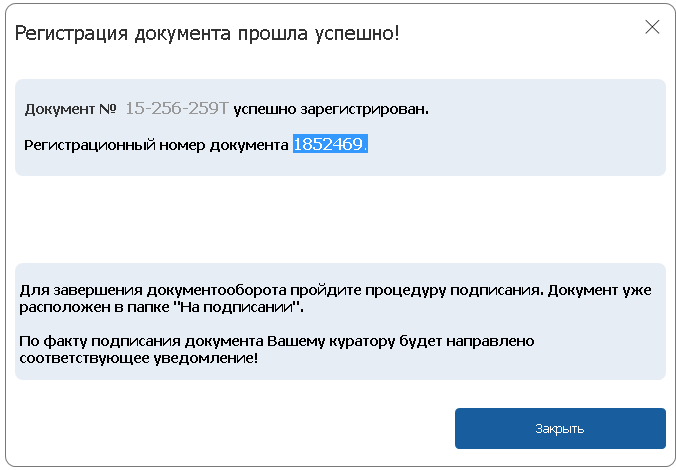
Task: Click the highlighted registration number 1852469
Action: (x=330, y=144)
